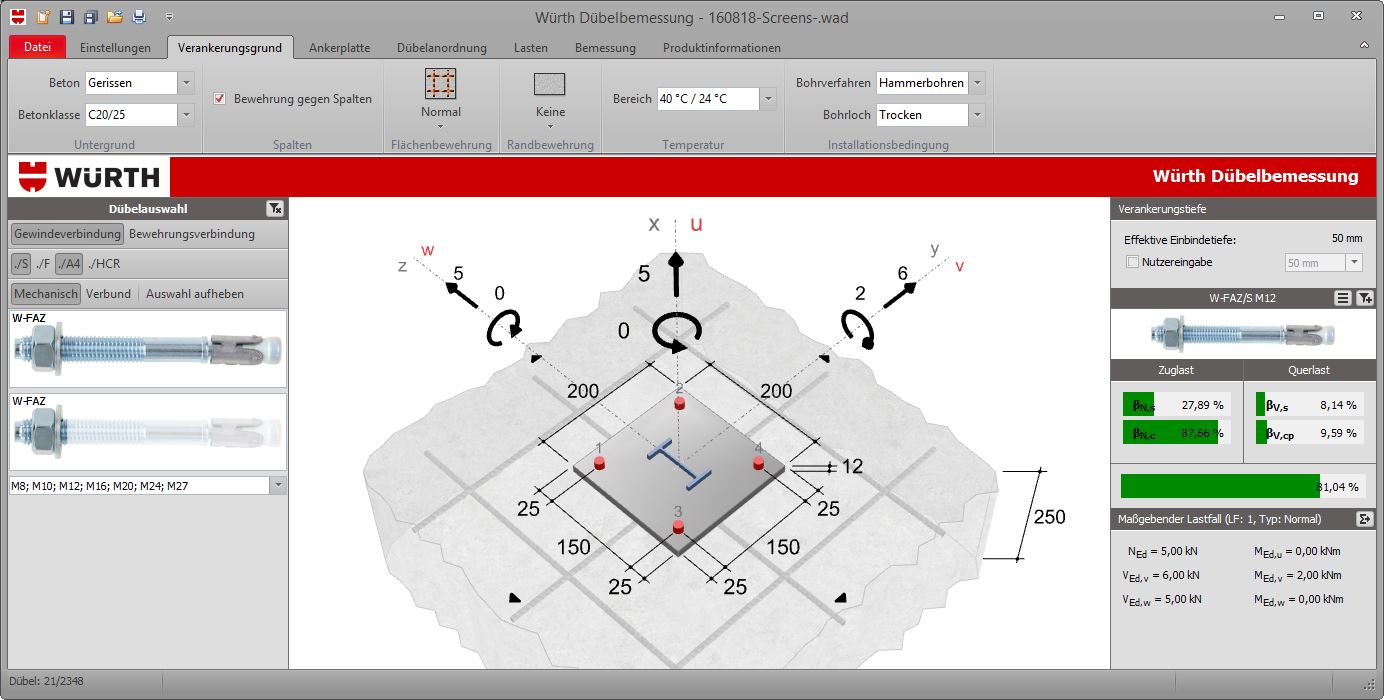This screenshot has height=700, width=1384.
Task: Click the save all (multiple disks) icon
Action: point(91,17)
